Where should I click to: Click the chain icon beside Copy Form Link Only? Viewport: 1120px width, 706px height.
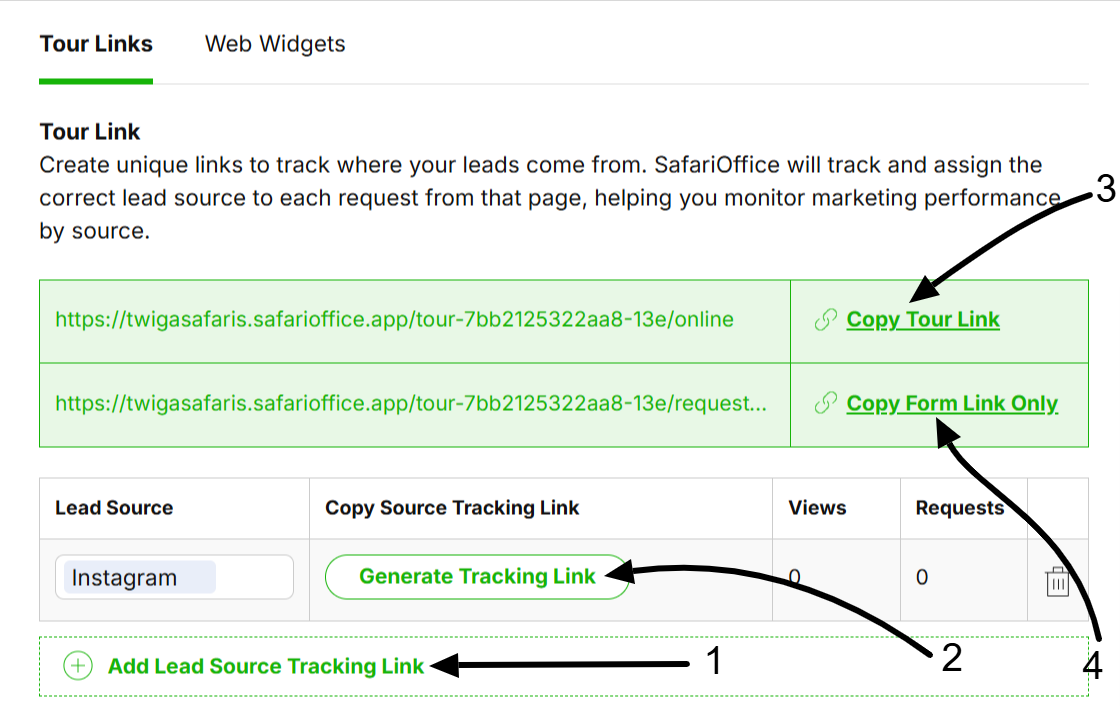pos(825,403)
